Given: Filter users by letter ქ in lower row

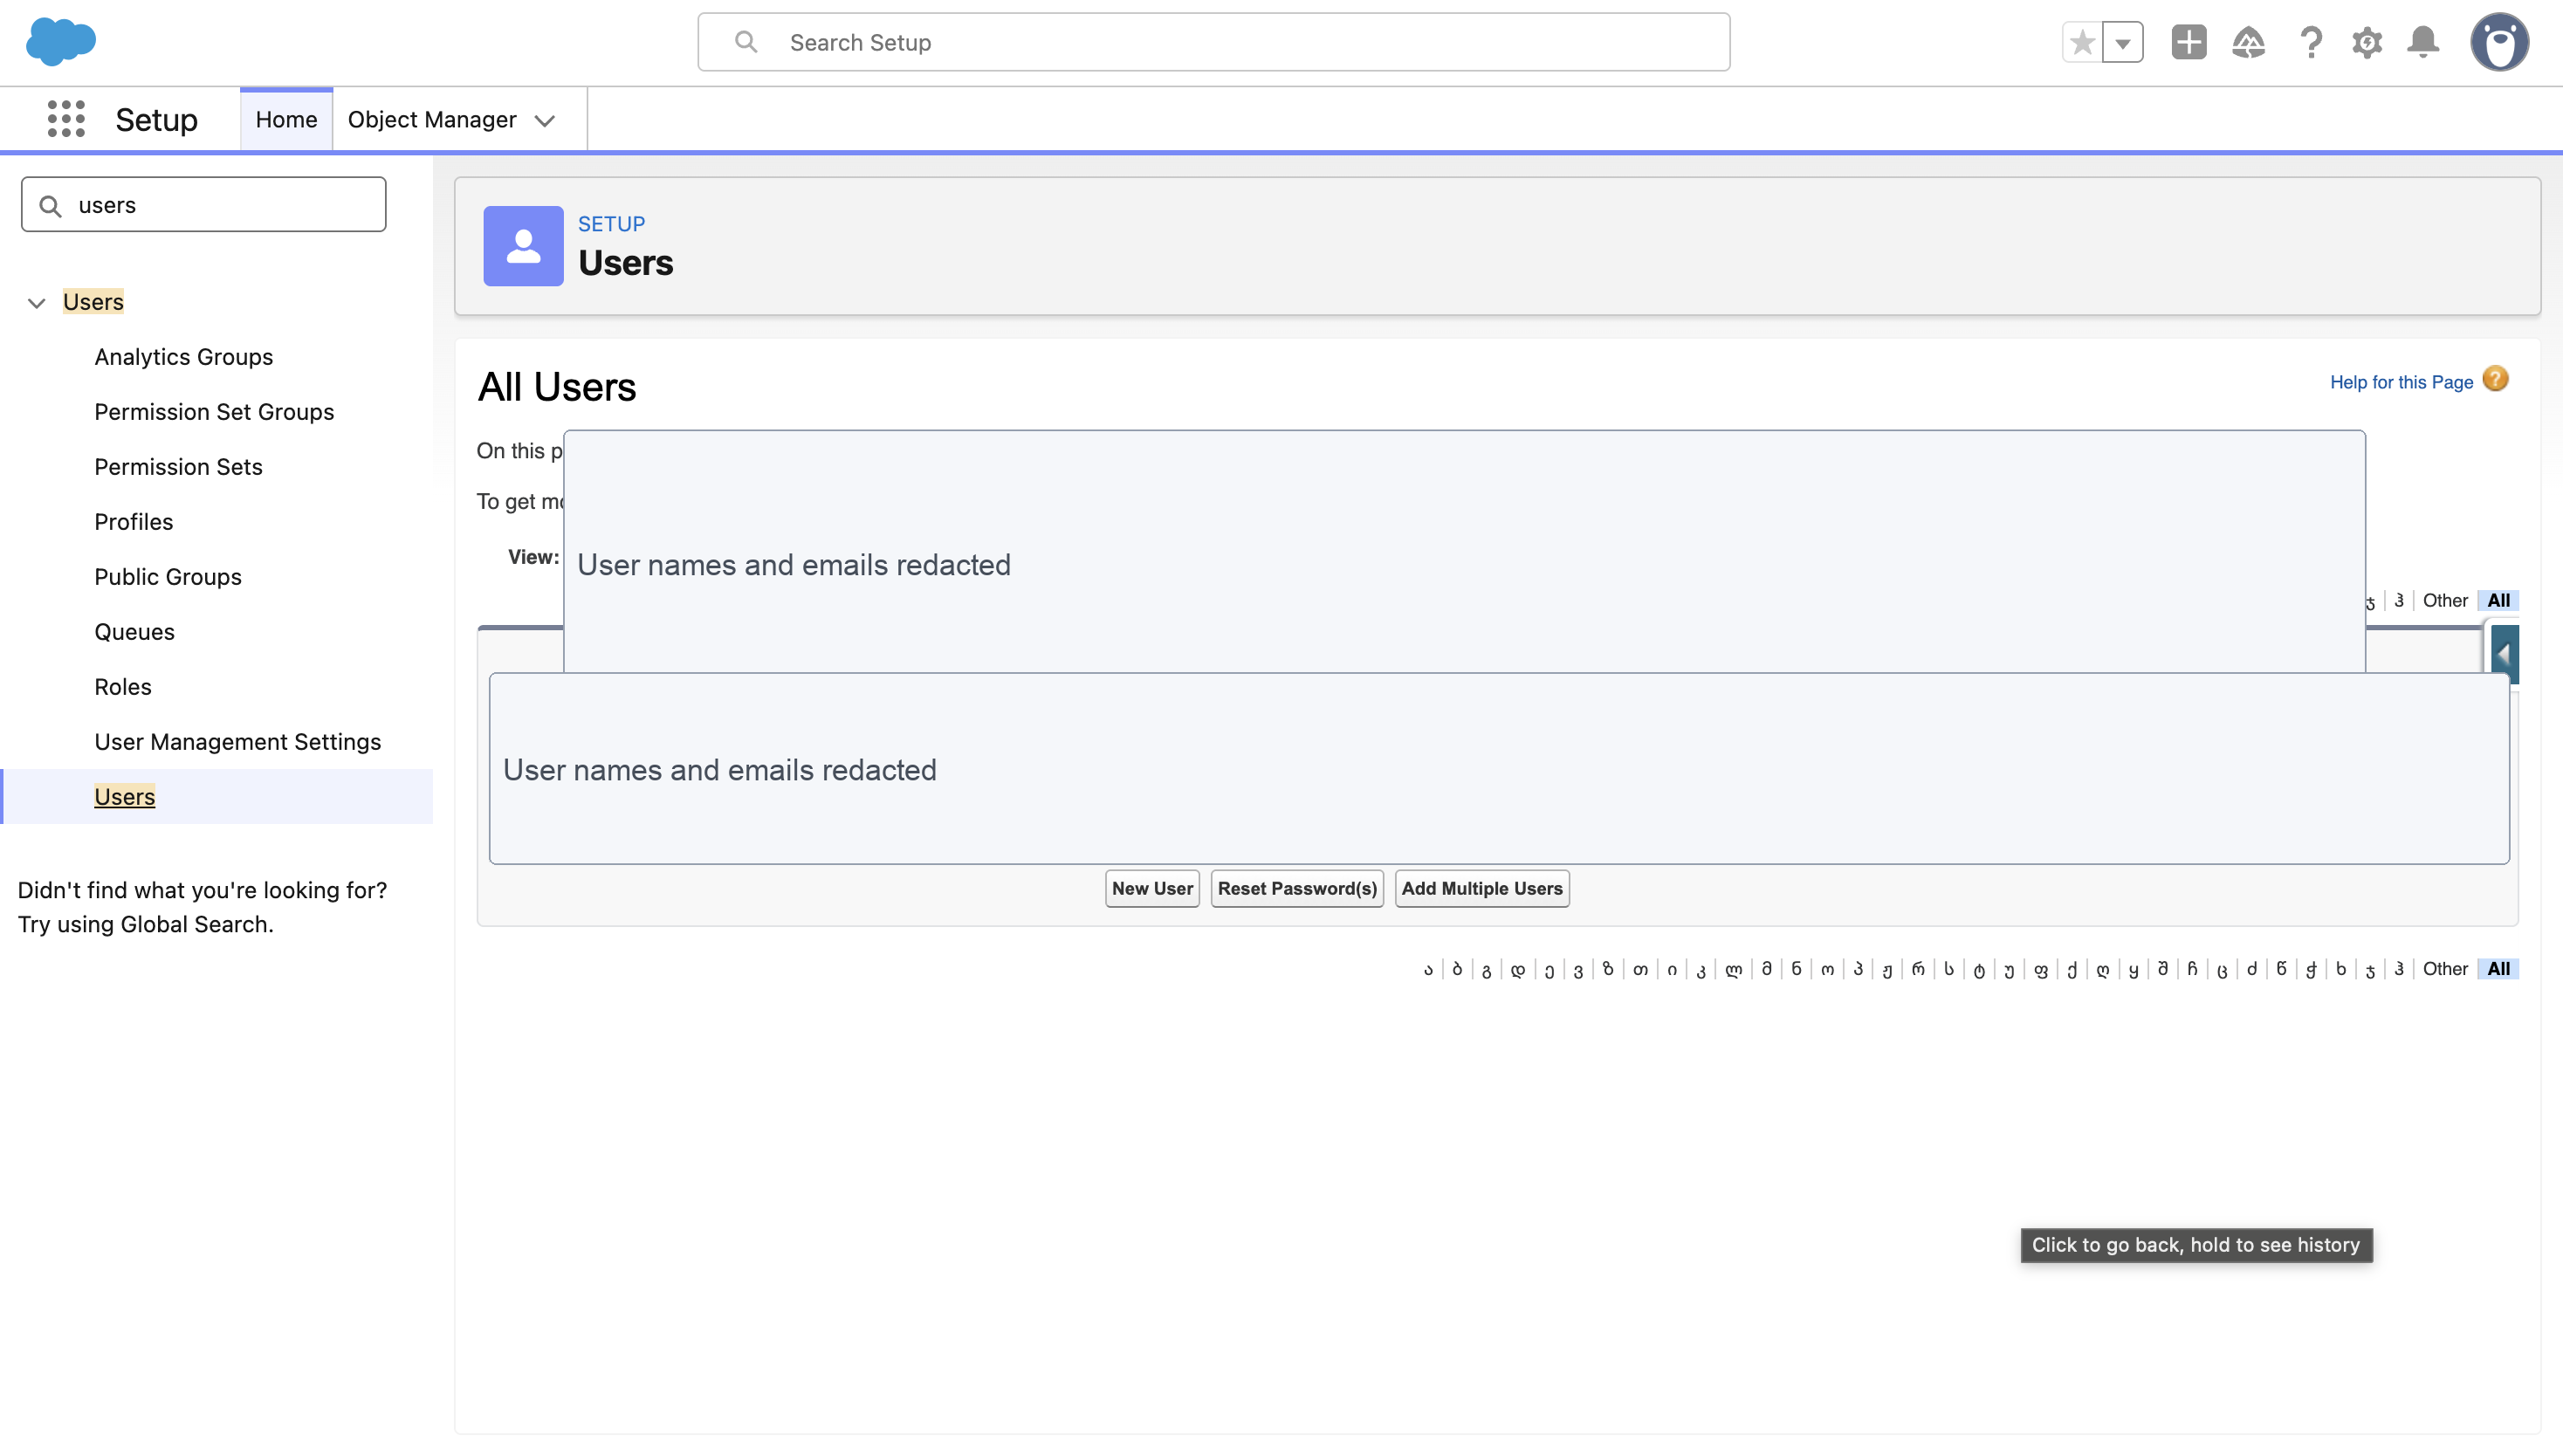Looking at the screenshot, I should coord(2072,970).
